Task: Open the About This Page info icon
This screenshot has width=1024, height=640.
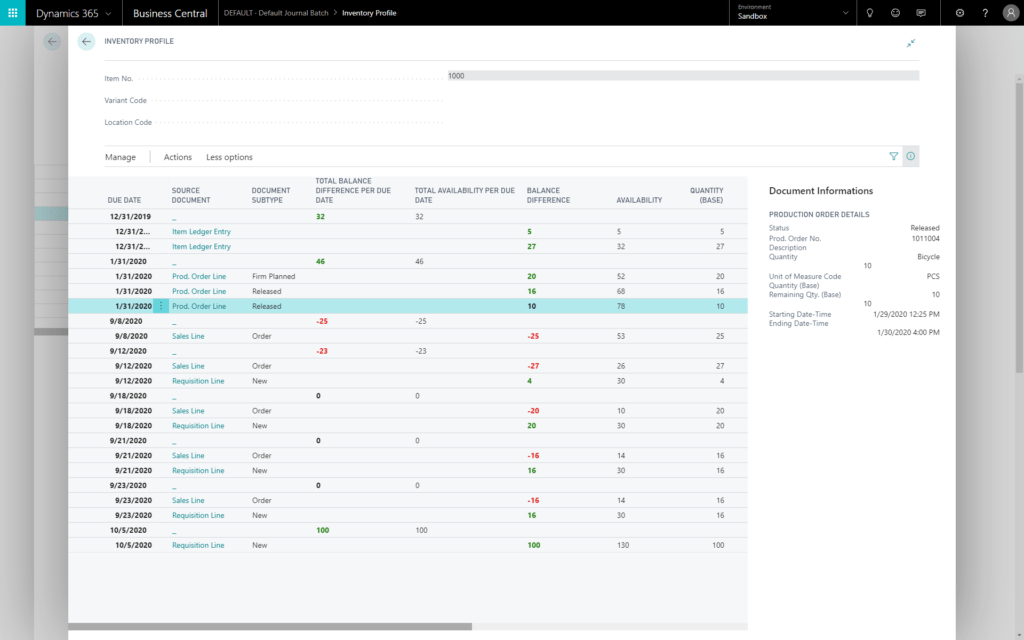Action: 910,156
